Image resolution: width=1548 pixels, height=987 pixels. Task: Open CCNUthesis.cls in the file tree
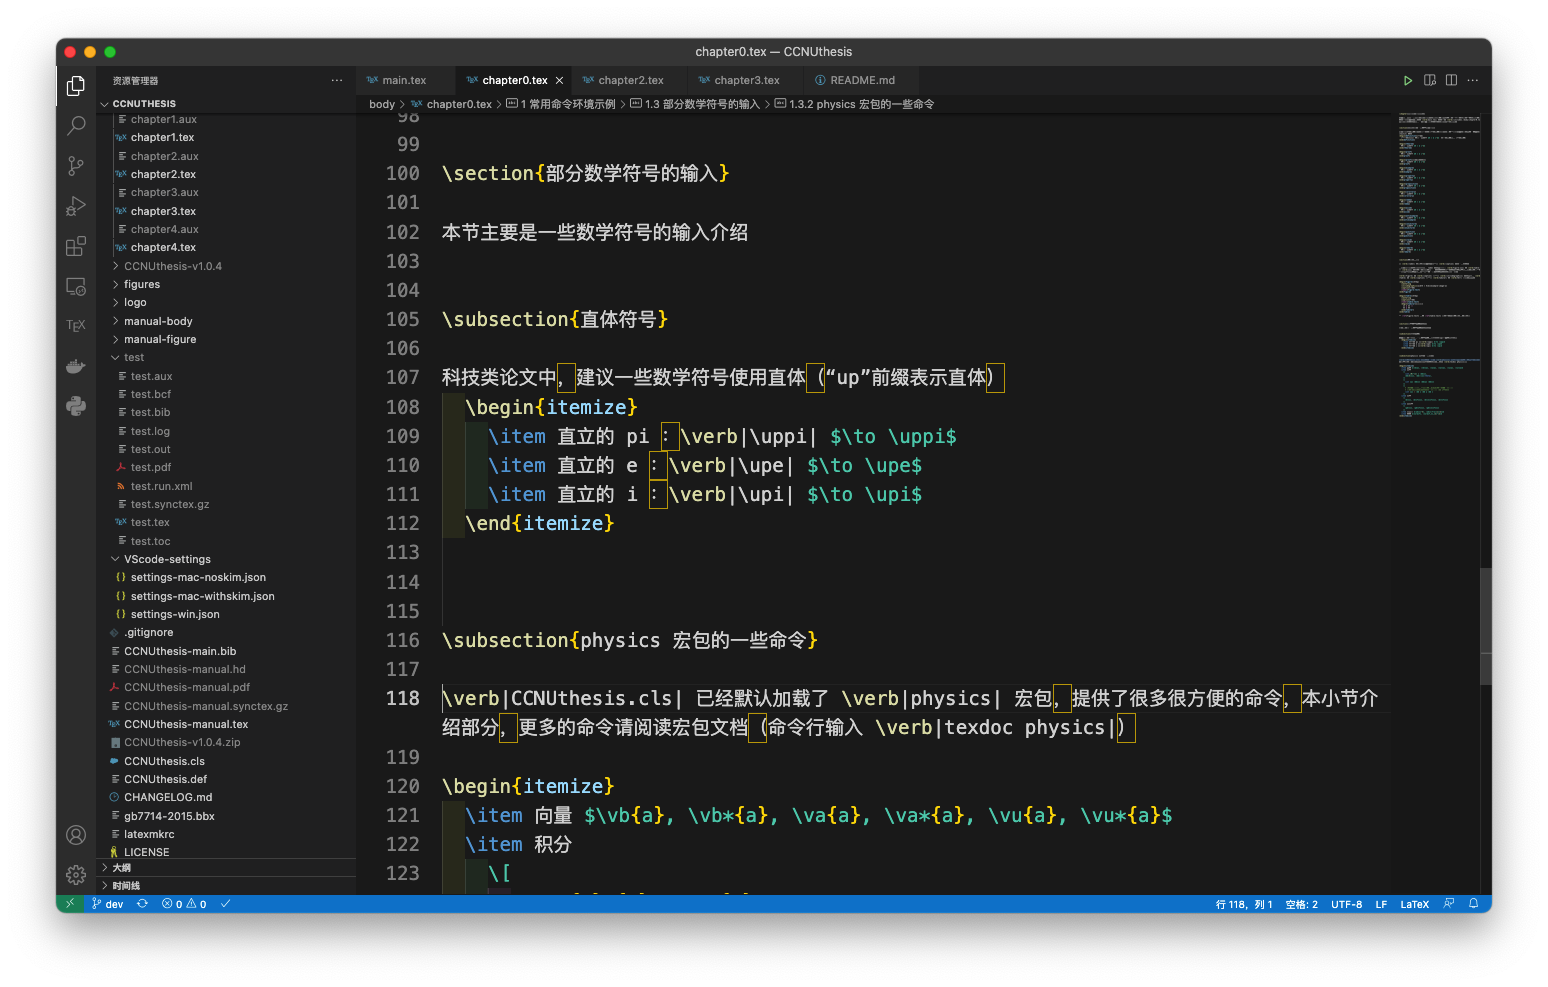(x=164, y=761)
